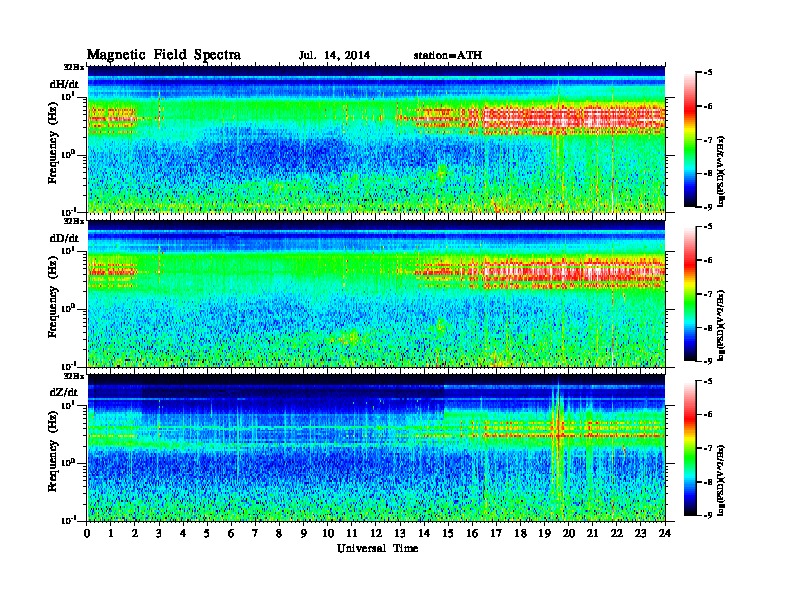Click hour tick label '6' on time axis

coord(231,533)
